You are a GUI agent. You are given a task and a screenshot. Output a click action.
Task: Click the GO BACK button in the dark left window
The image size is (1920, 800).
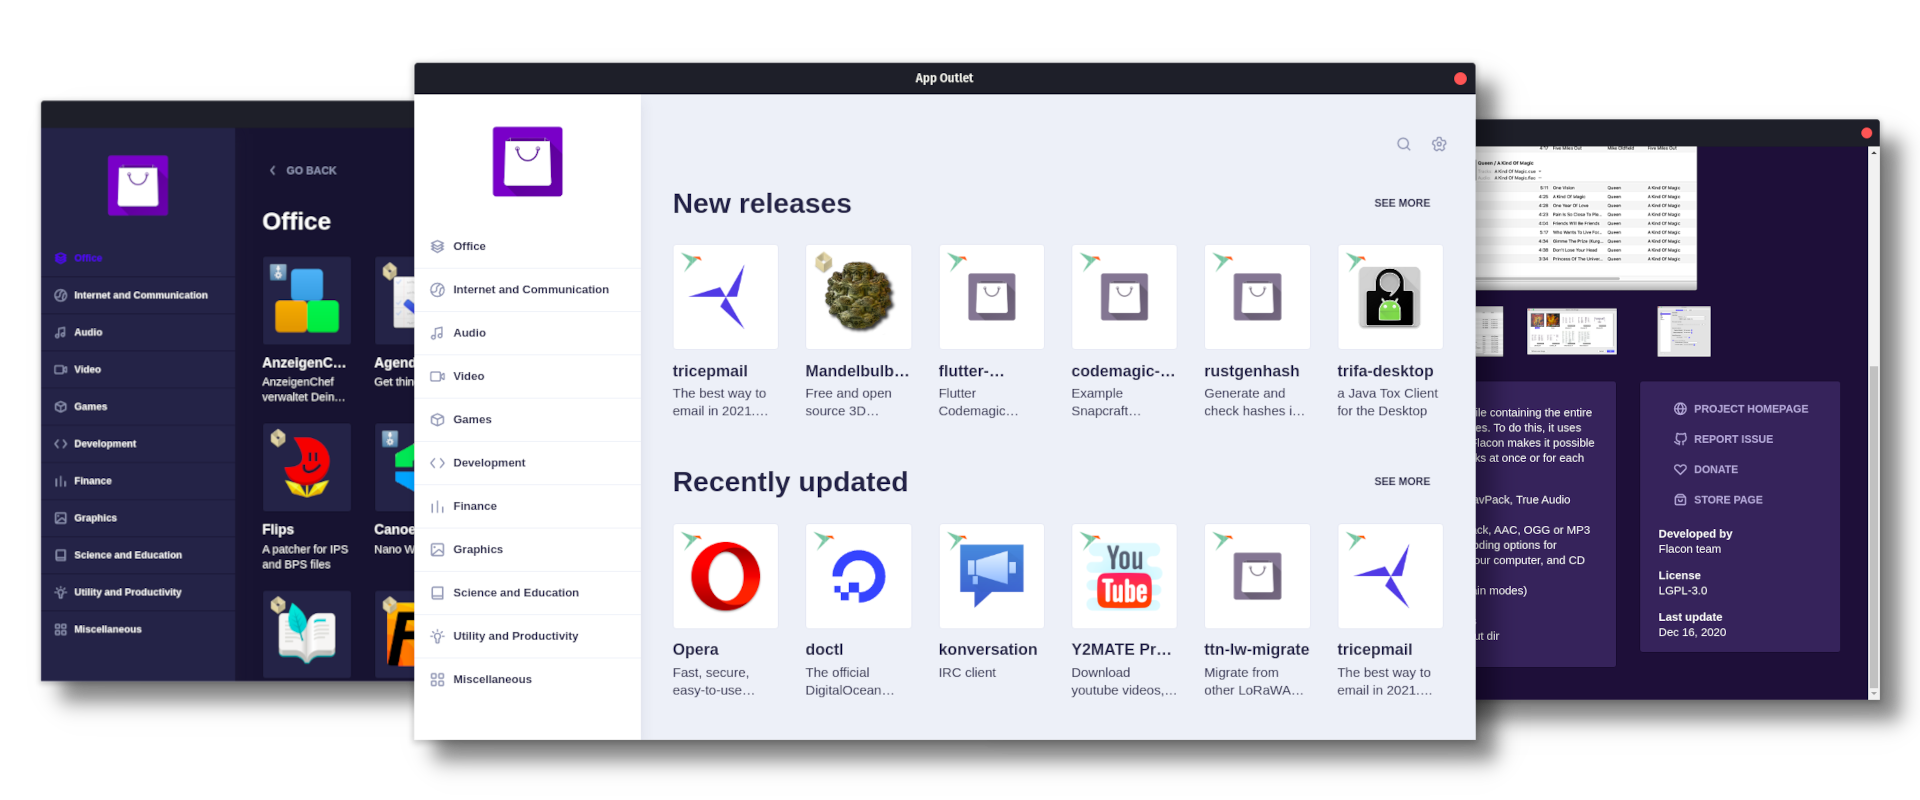pyautogui.click(x=303, y=171)
